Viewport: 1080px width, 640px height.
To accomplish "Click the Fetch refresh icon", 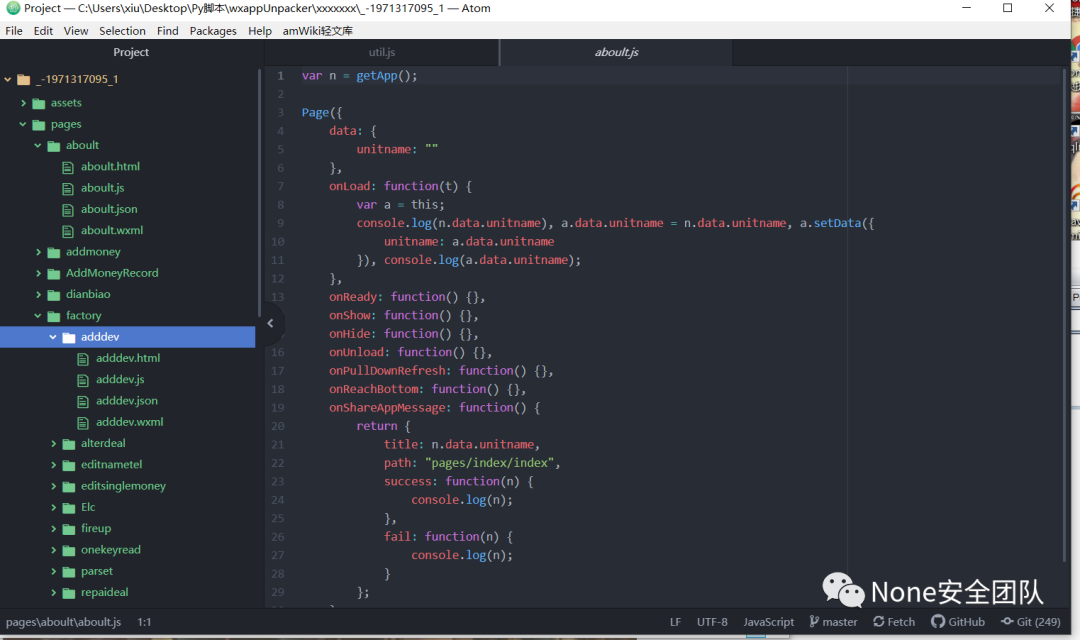I will pyautogui.click(x=879, y=621).
